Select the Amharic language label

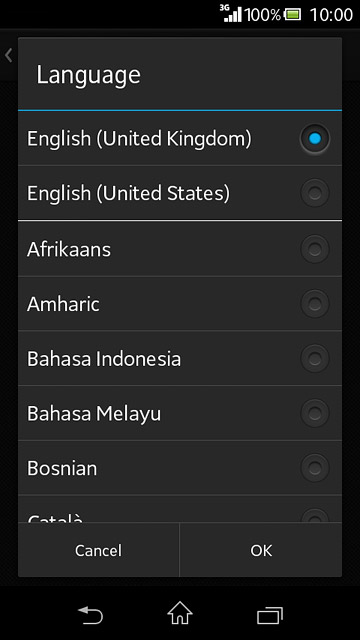point(63,304)
